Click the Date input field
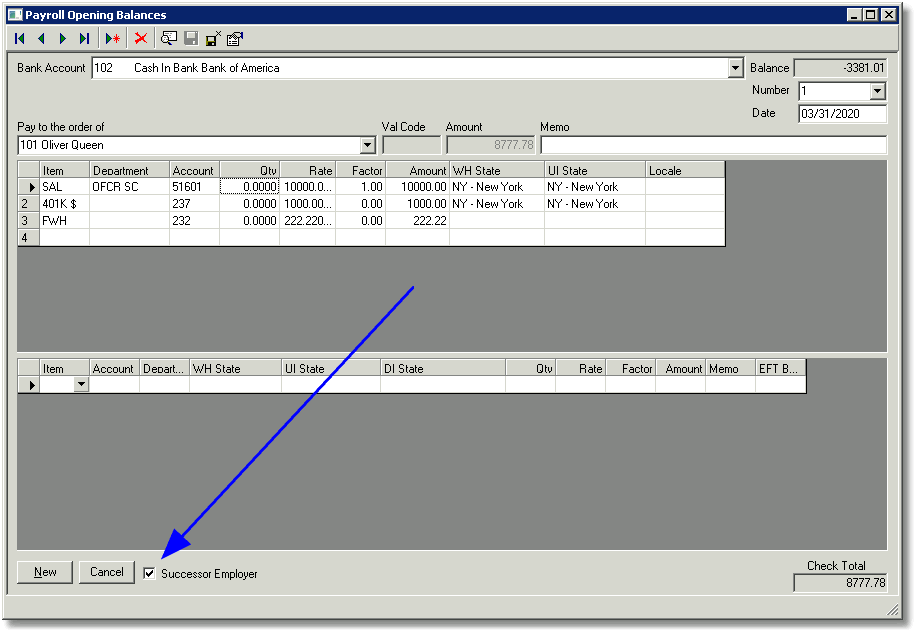The width and height of the screenshot is (917, 634). [843, 113]
